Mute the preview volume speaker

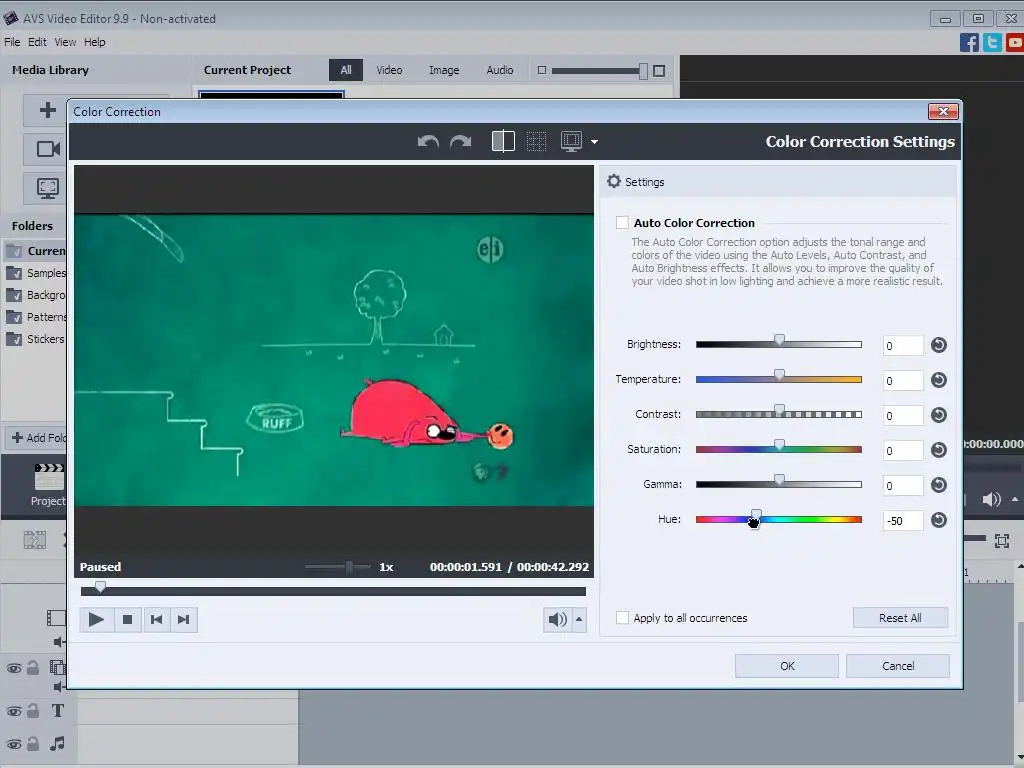(x=557, y=620)
